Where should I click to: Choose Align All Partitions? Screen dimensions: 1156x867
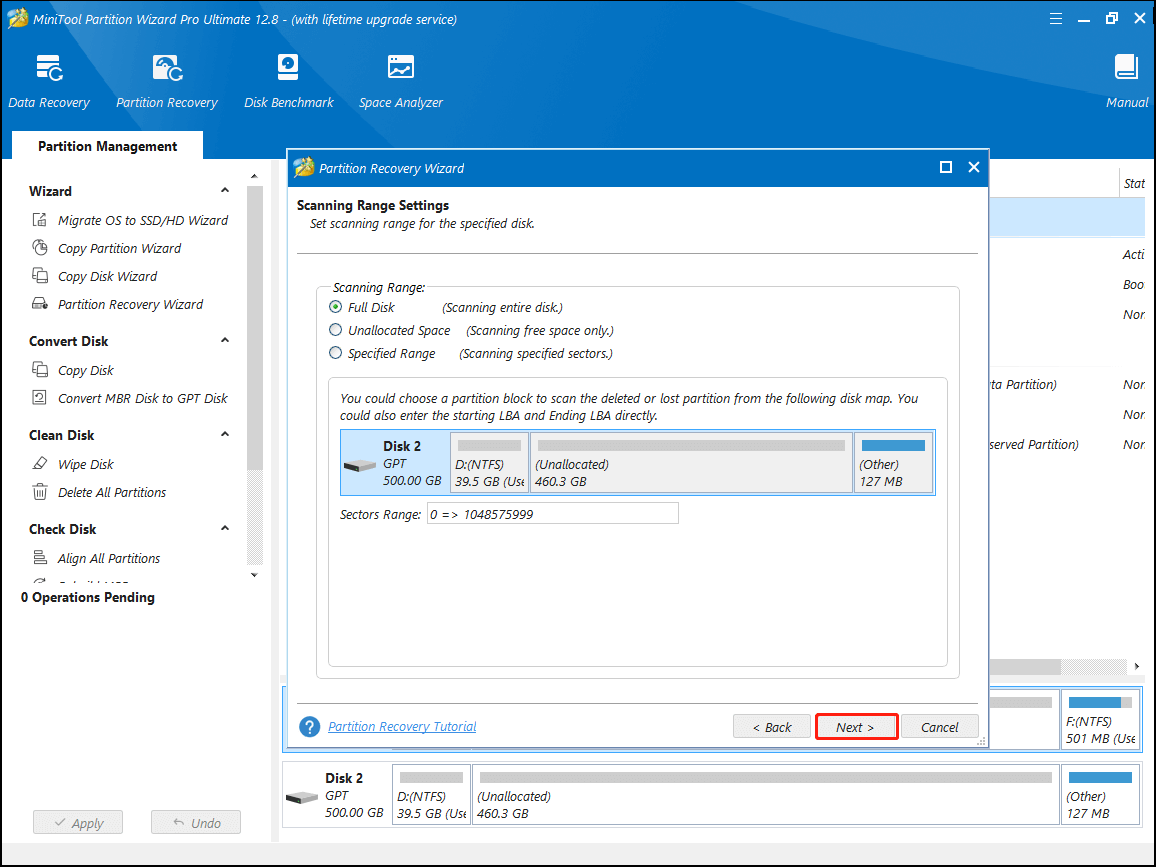click(x=109, y=558)
